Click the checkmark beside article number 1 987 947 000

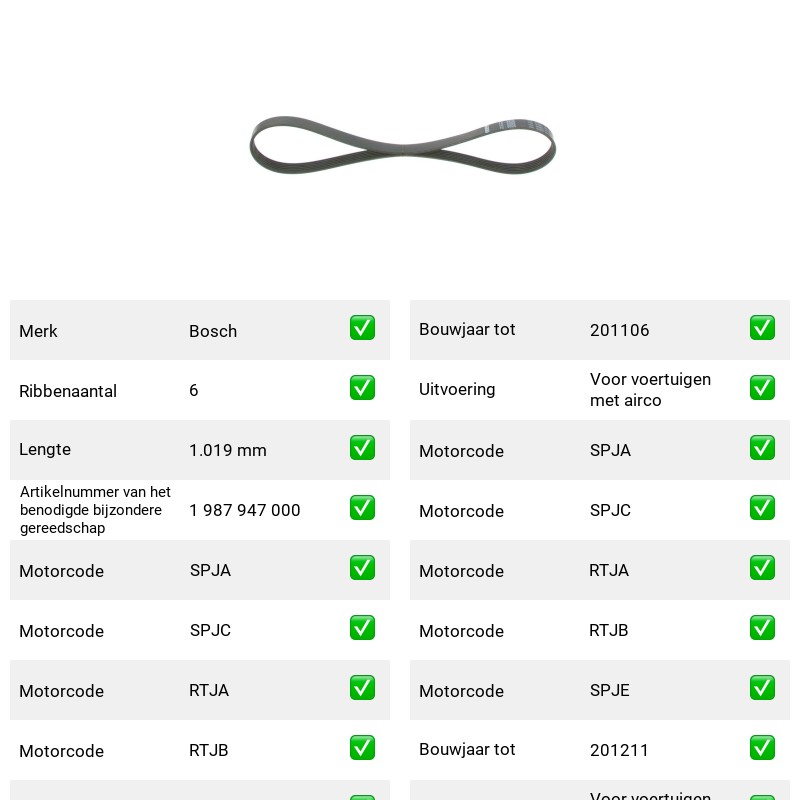pos(362,508)
